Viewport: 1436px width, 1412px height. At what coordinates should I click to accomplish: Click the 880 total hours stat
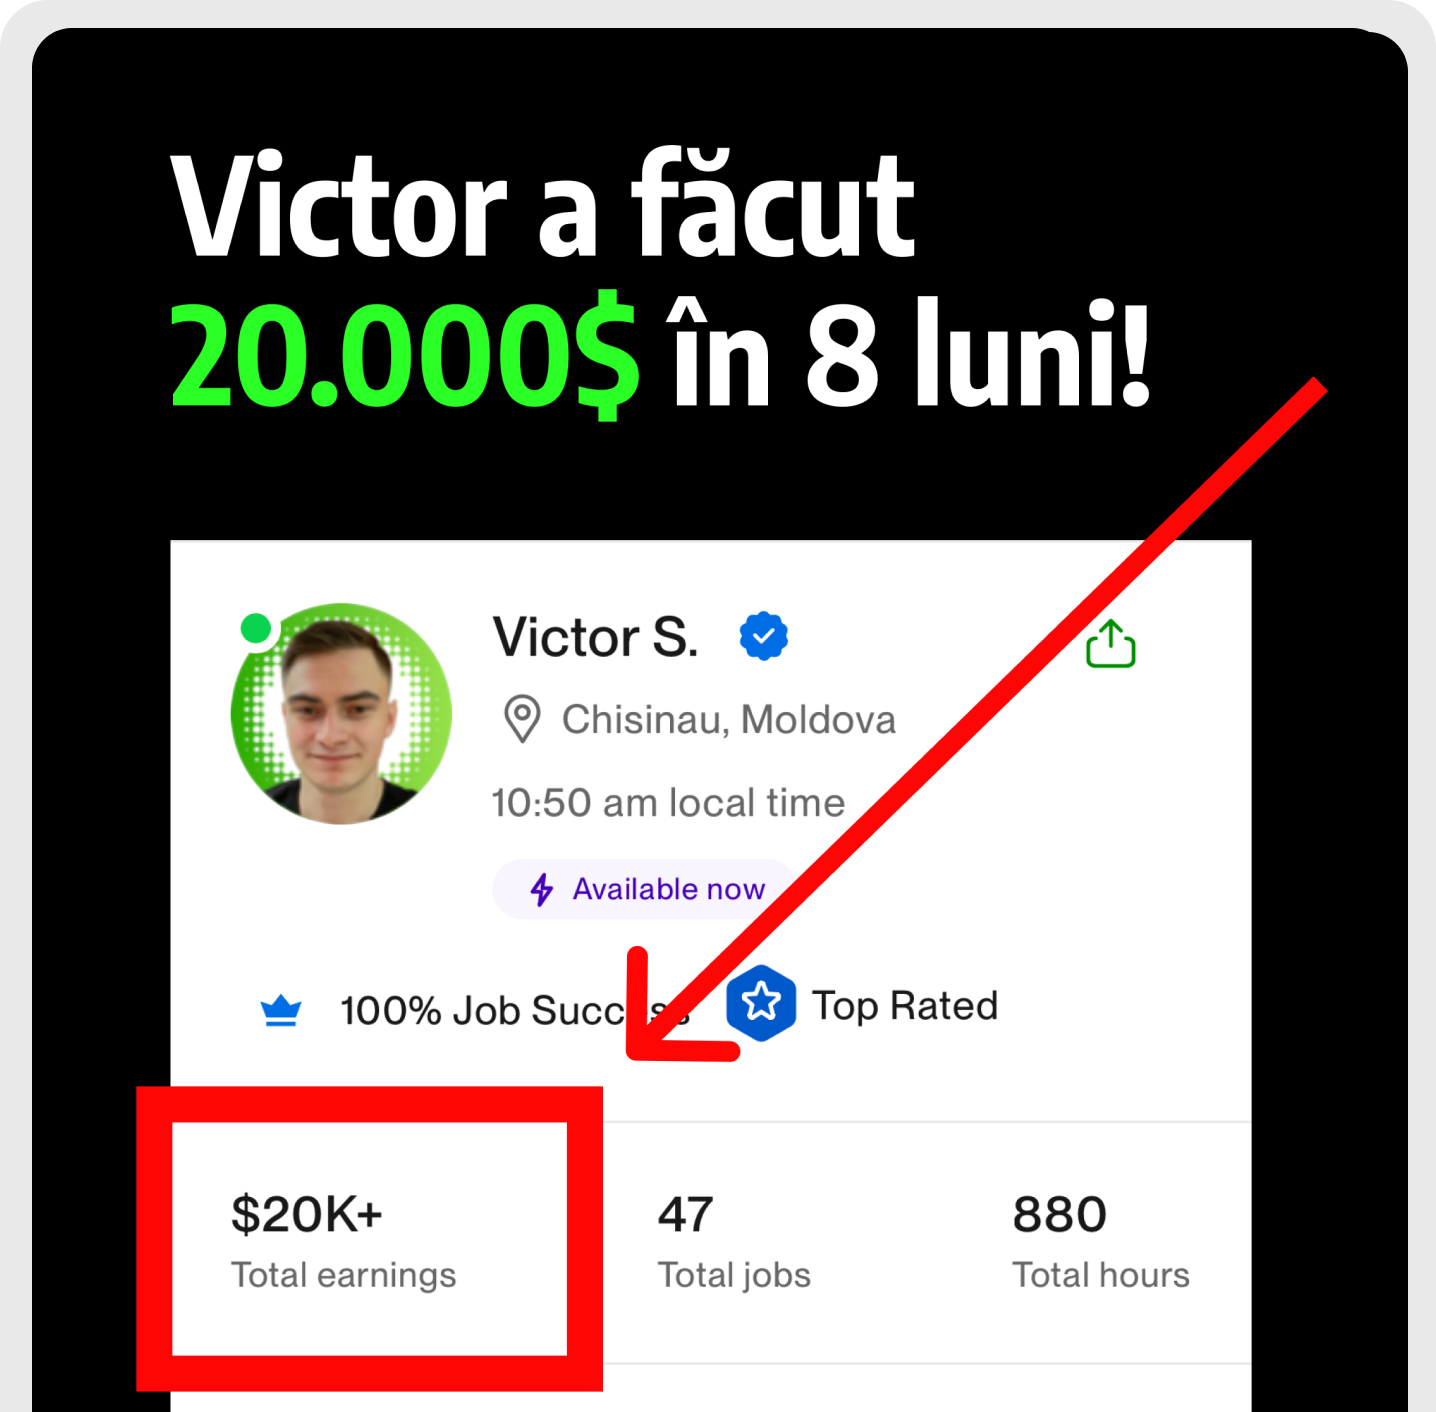coord(1101,1240)
